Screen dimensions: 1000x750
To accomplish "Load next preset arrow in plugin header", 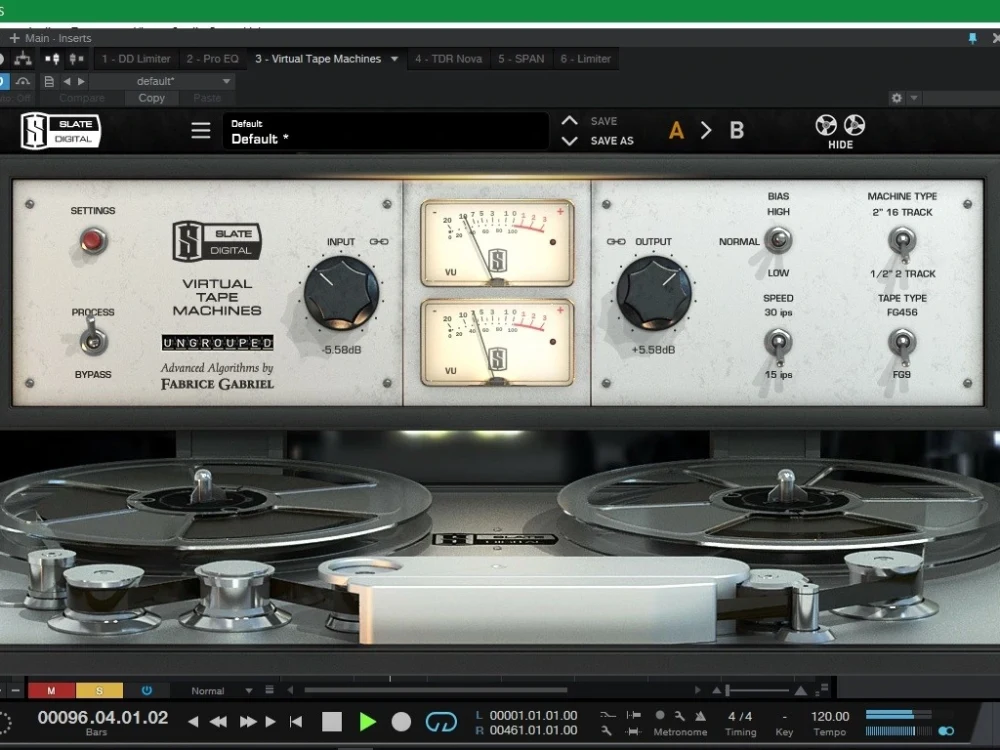I will click(81, 81).
